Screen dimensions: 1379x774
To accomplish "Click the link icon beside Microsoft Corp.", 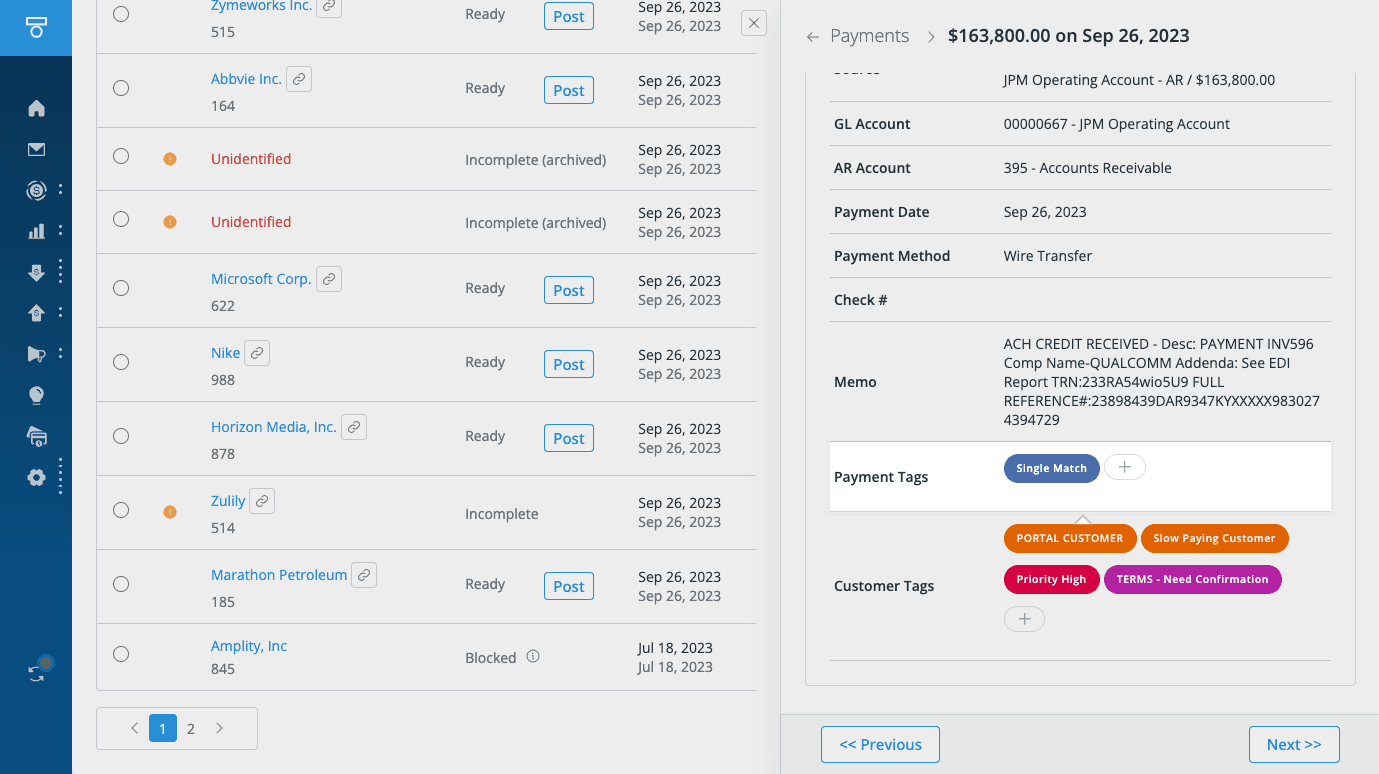I will click(329, 279).
